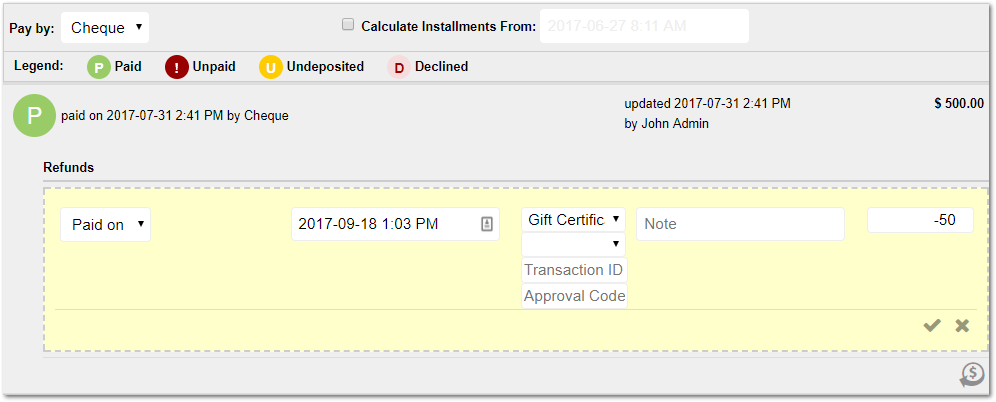Click the refund date field 2017-09-18
Screen dimensions: 996x402
[x=385, y=224]
